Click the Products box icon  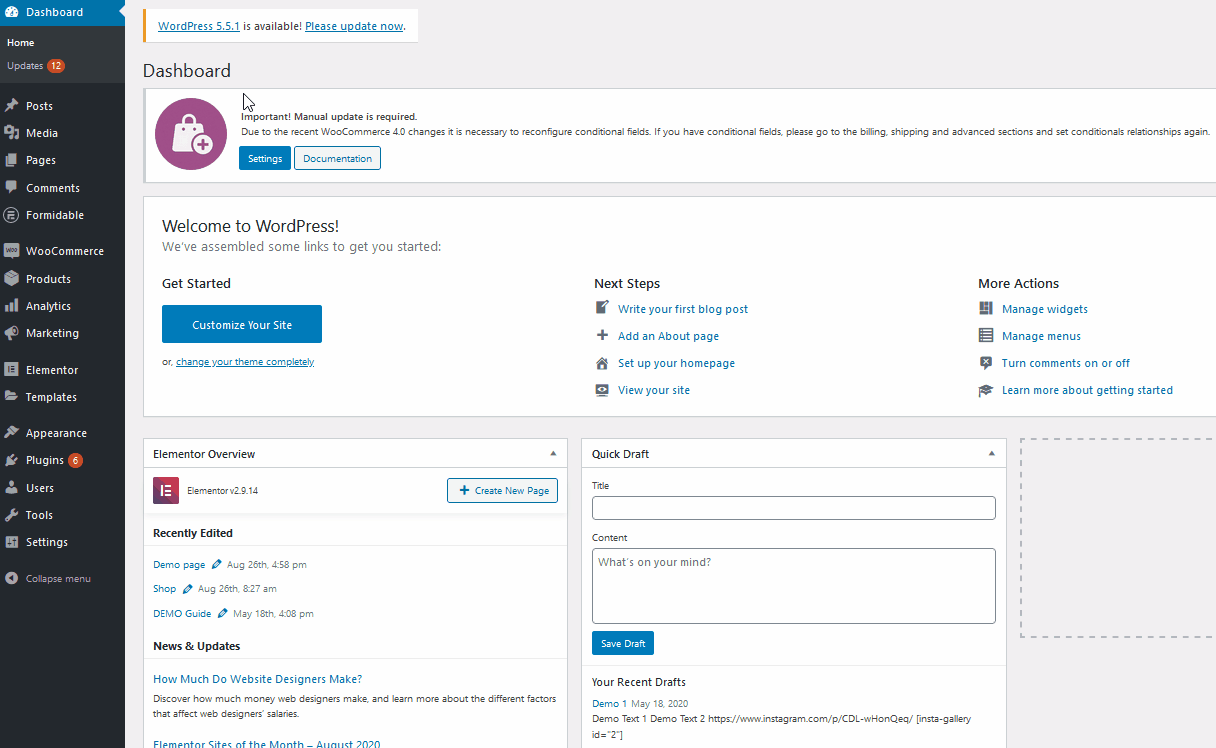pos(12,278)
